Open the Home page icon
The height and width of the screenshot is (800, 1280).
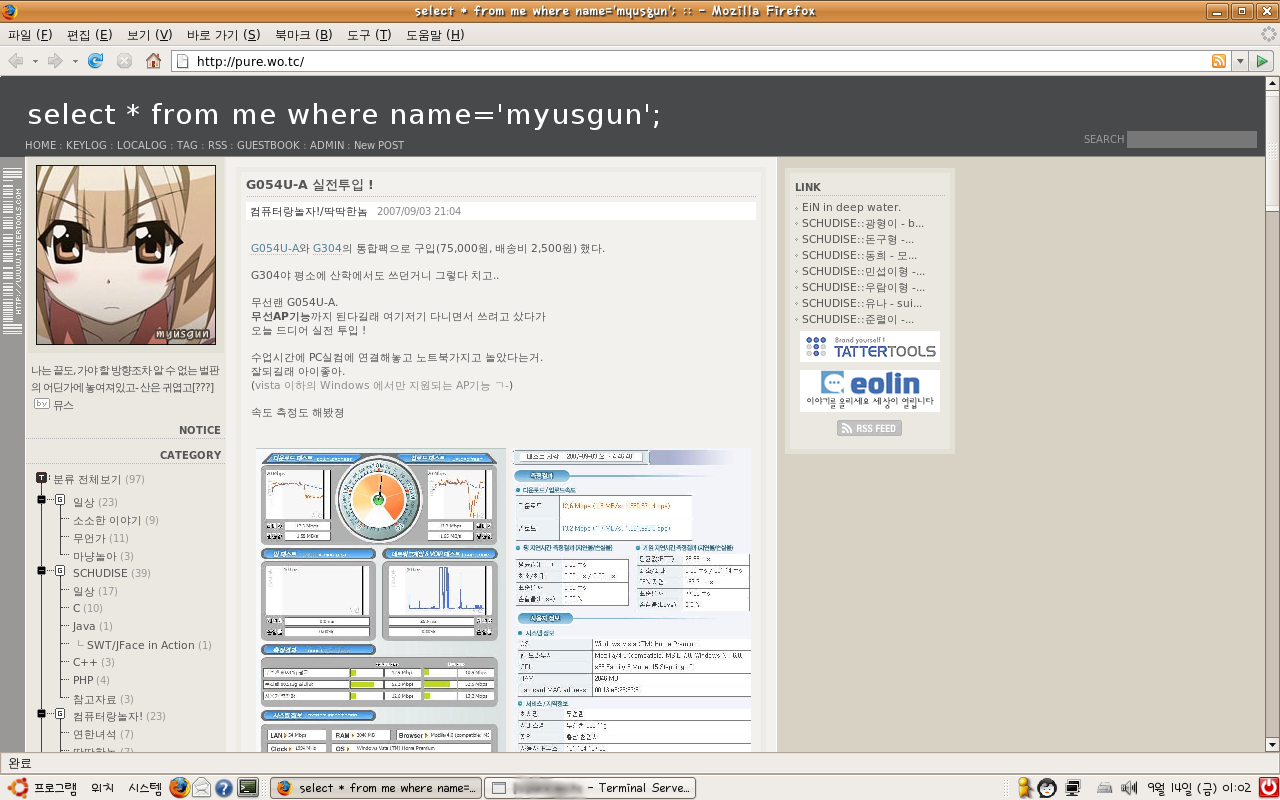[153, 61]
